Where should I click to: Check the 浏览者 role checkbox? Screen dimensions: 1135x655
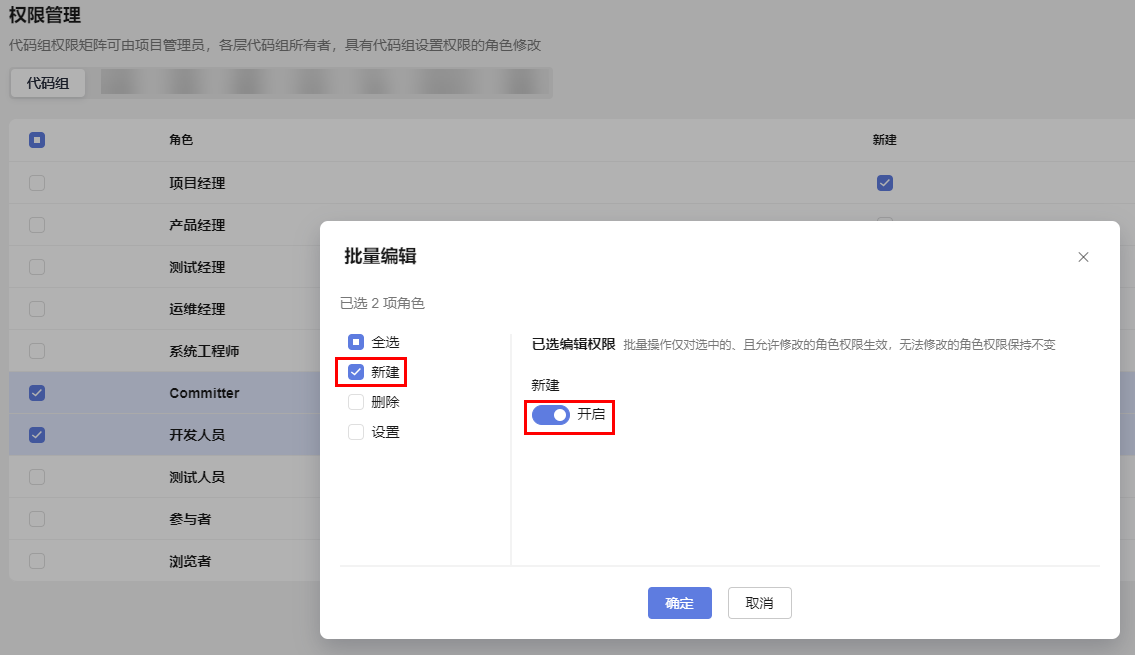pos(36,560)
